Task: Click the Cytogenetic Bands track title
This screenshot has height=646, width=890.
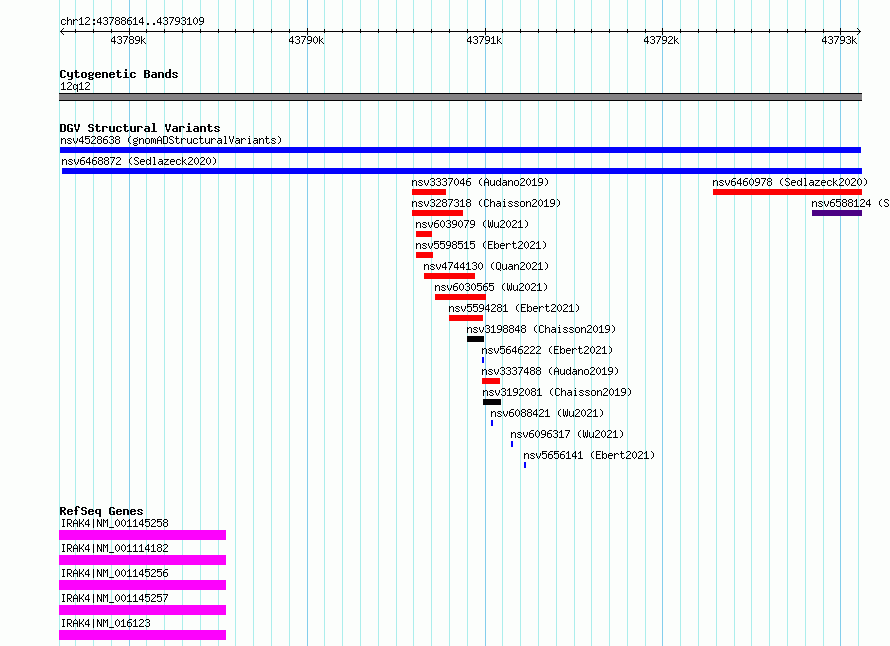Action: click(119, 74)
